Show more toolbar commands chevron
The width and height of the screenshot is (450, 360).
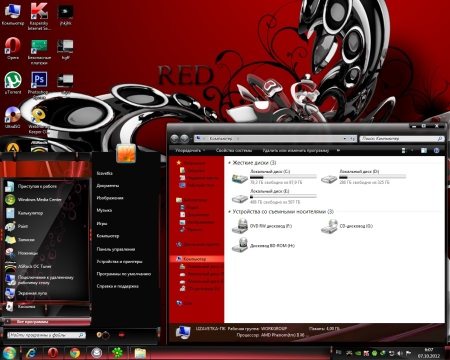tap(338, 150)
